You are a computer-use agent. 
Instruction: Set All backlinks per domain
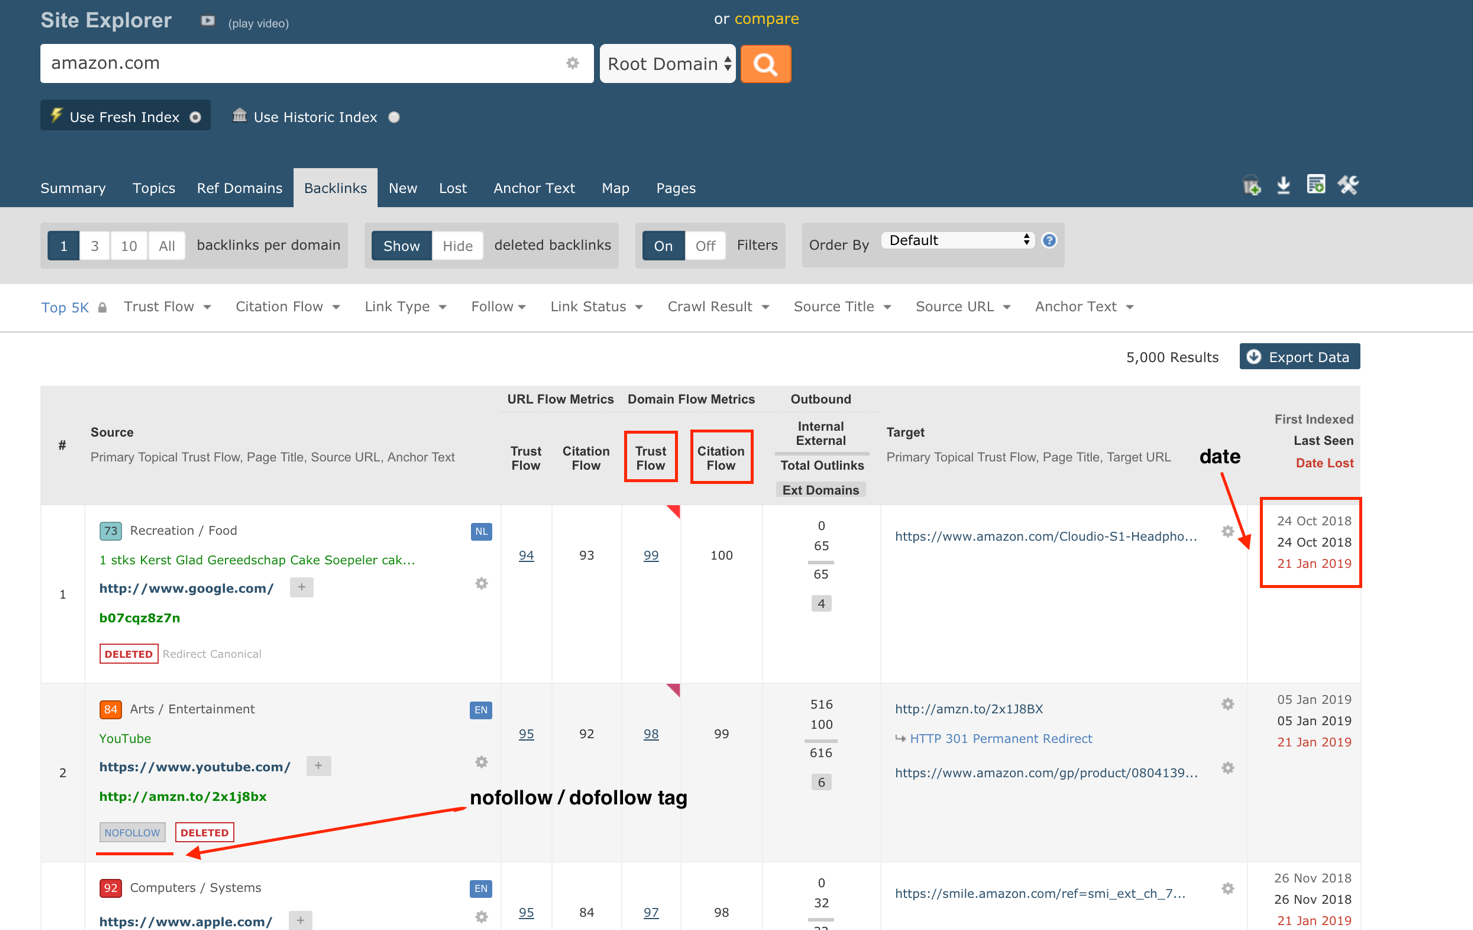point(167,246)
